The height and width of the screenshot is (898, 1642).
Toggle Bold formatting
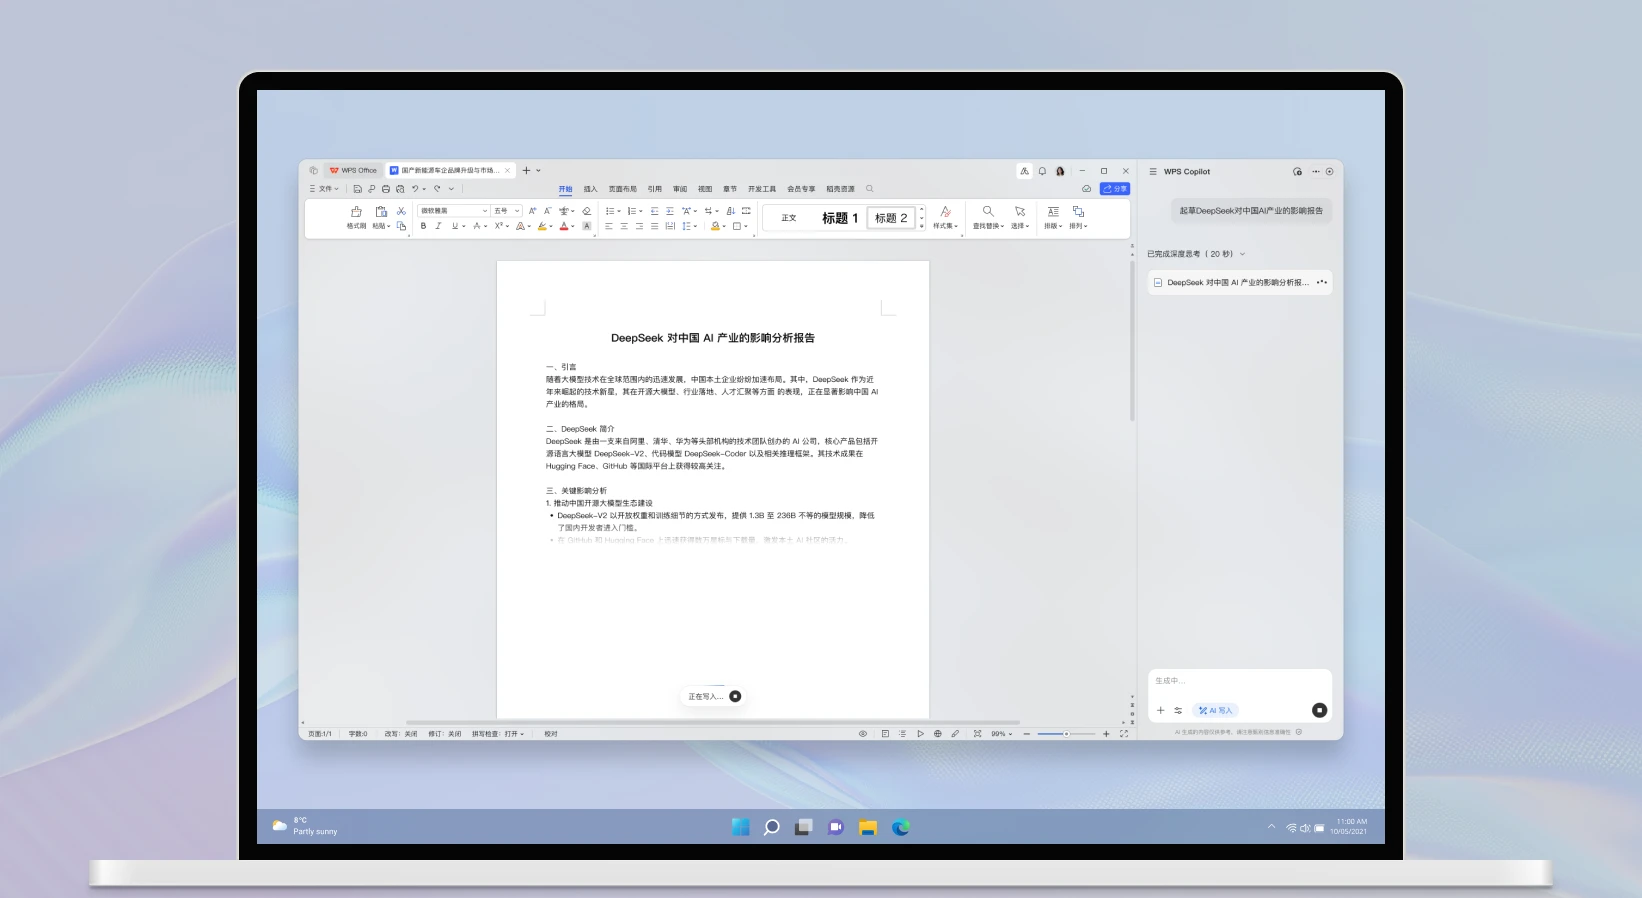pos(424,226)
